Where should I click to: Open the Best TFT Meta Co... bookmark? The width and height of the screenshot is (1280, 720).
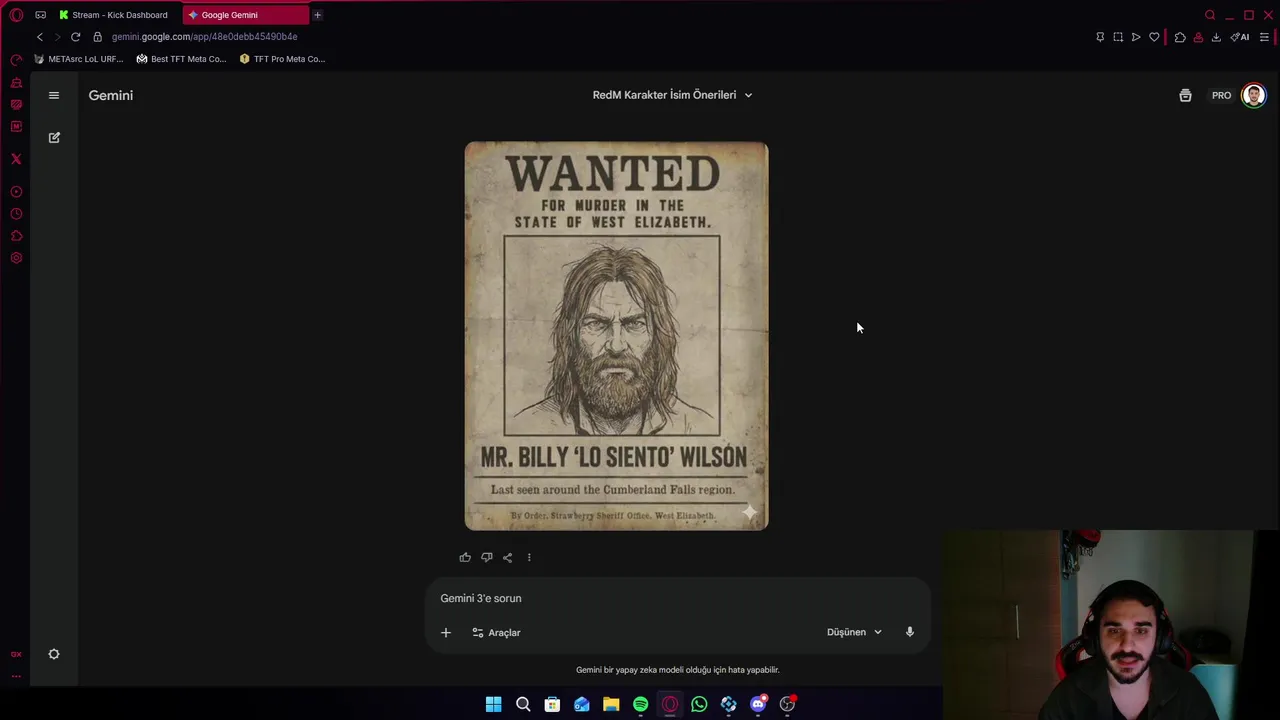pyautogui.click(x=181, y=59)
